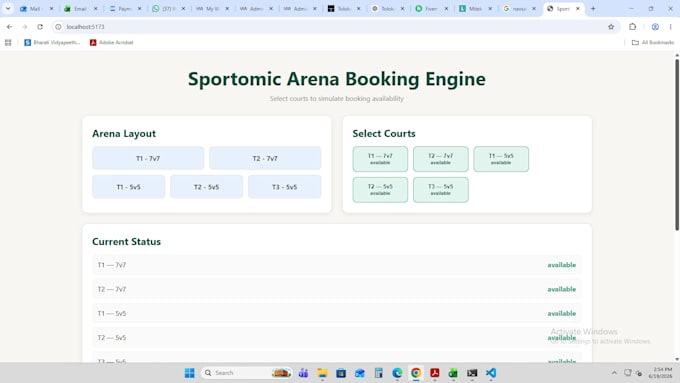Open Microsoft Store from taskbar
The image size is (680, 383).
coord(341,373)
